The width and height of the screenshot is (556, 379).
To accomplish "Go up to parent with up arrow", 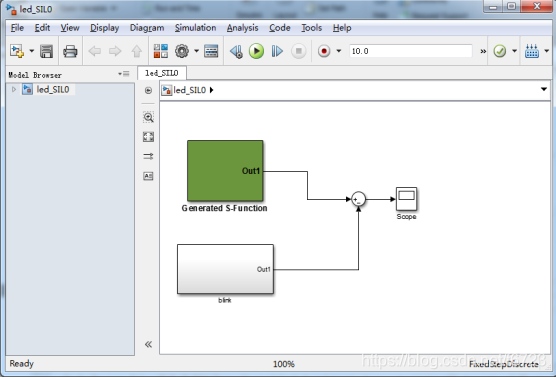I will click(137, 51).
